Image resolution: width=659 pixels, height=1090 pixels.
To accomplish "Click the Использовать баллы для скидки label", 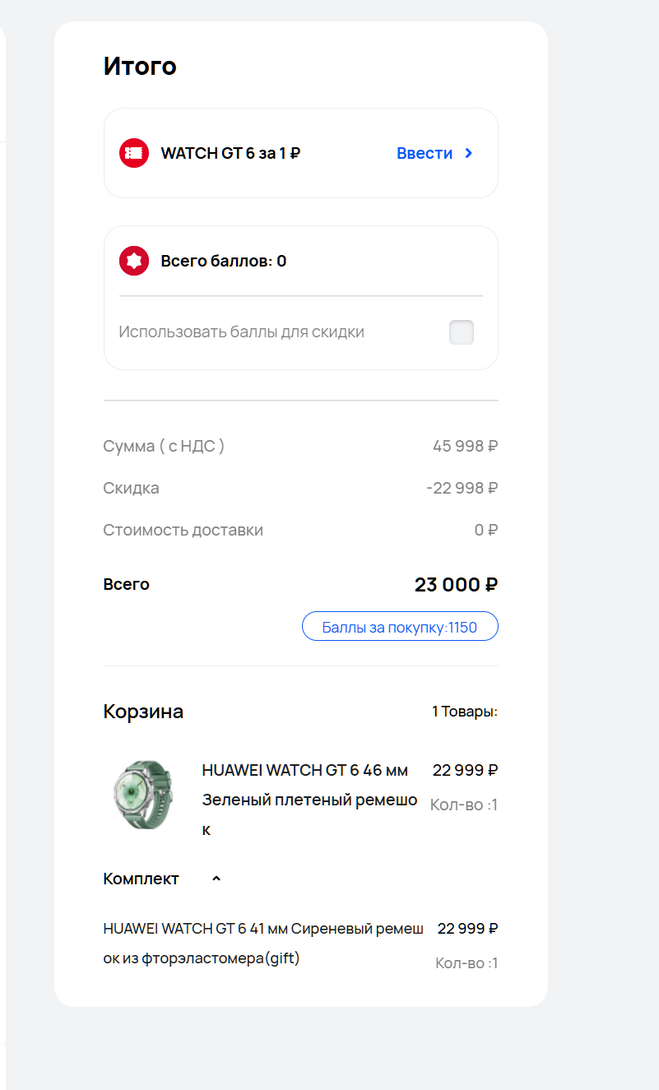I will (x=241, y=332).
